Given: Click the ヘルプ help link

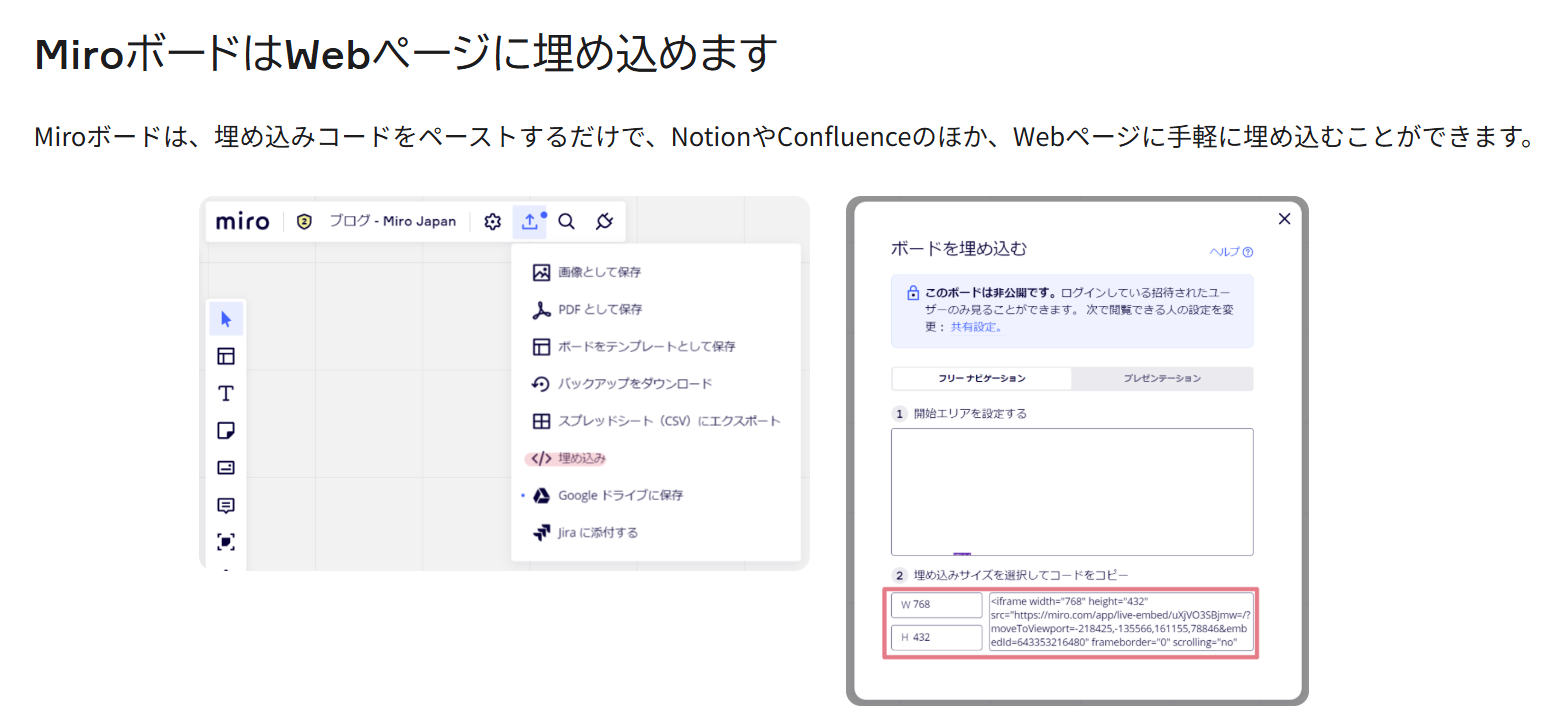Looking at the screenshot, I should tap(1230, 252).
